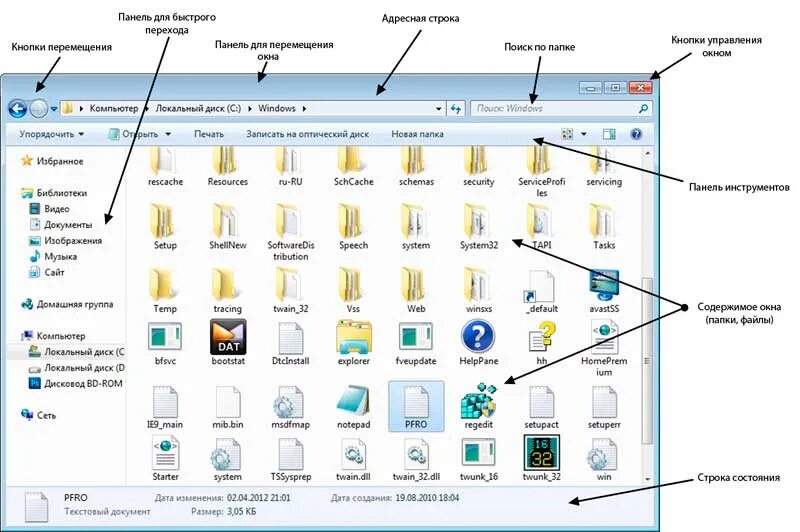Select the twunk_16 application icon
Image resolution: width=800 pixels, height=532 pixels.
(x=478, y=459)
